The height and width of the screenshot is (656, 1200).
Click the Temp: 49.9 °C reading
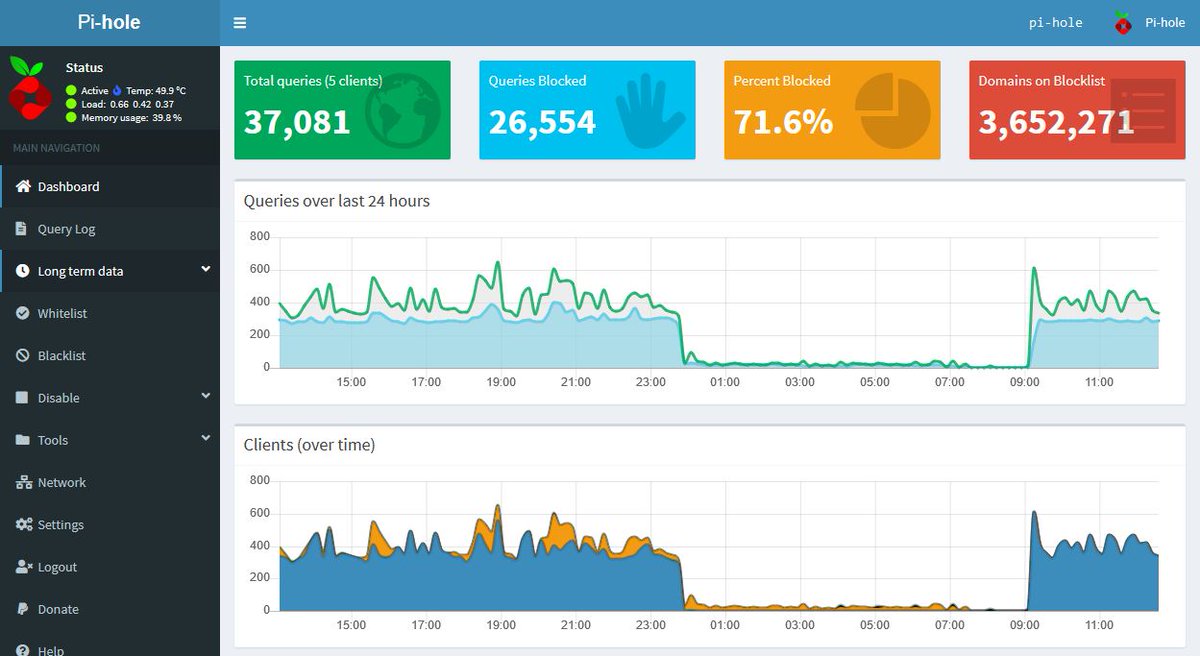[156, 90]
